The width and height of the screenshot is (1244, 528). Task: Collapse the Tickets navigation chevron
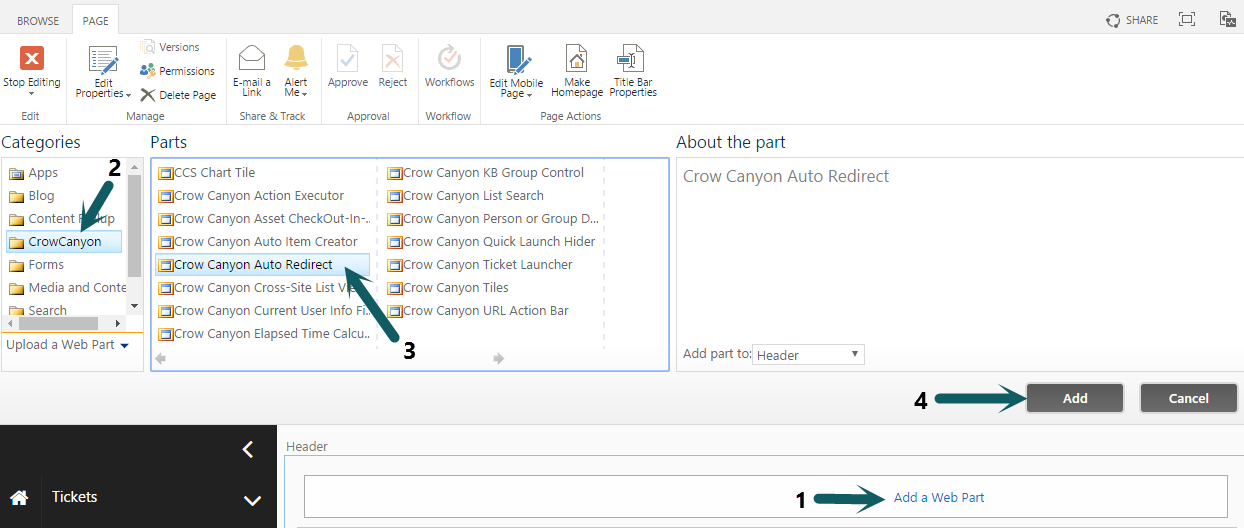pos(252,500)
